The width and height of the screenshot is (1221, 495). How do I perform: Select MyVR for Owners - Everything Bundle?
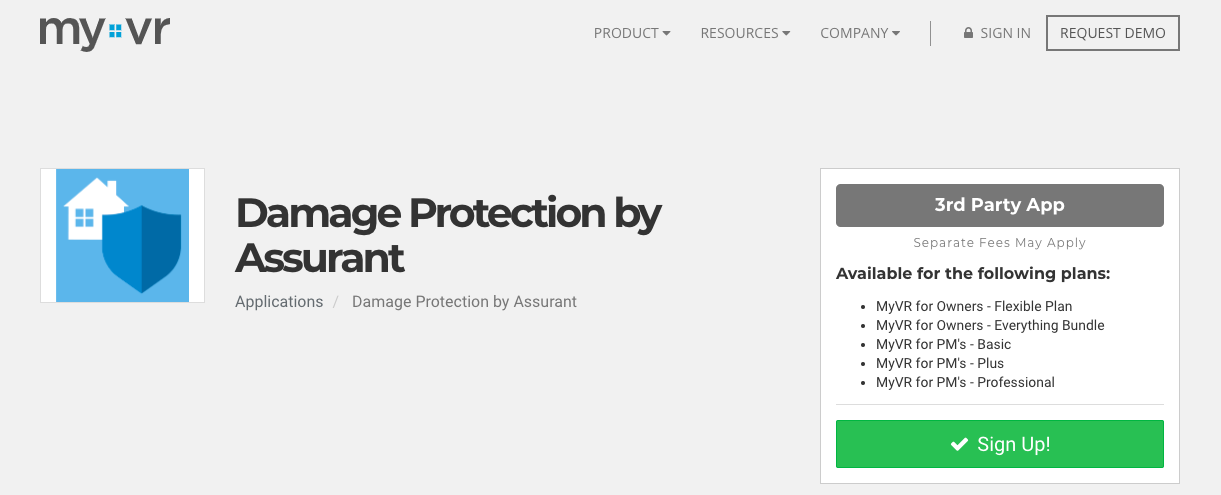(x=990, y=325)
